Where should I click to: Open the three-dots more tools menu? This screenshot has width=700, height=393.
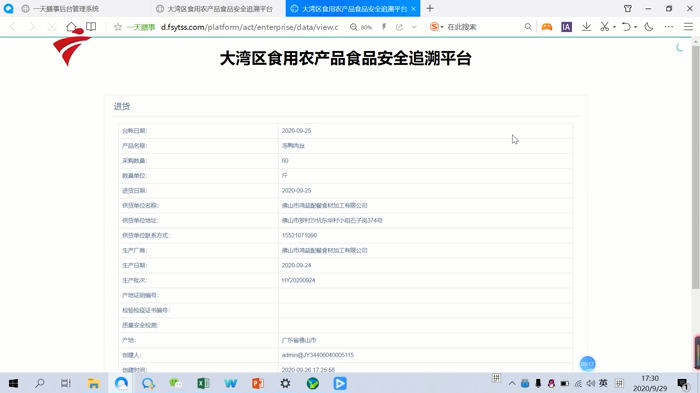pyautogui.click(x=669, y=27)
